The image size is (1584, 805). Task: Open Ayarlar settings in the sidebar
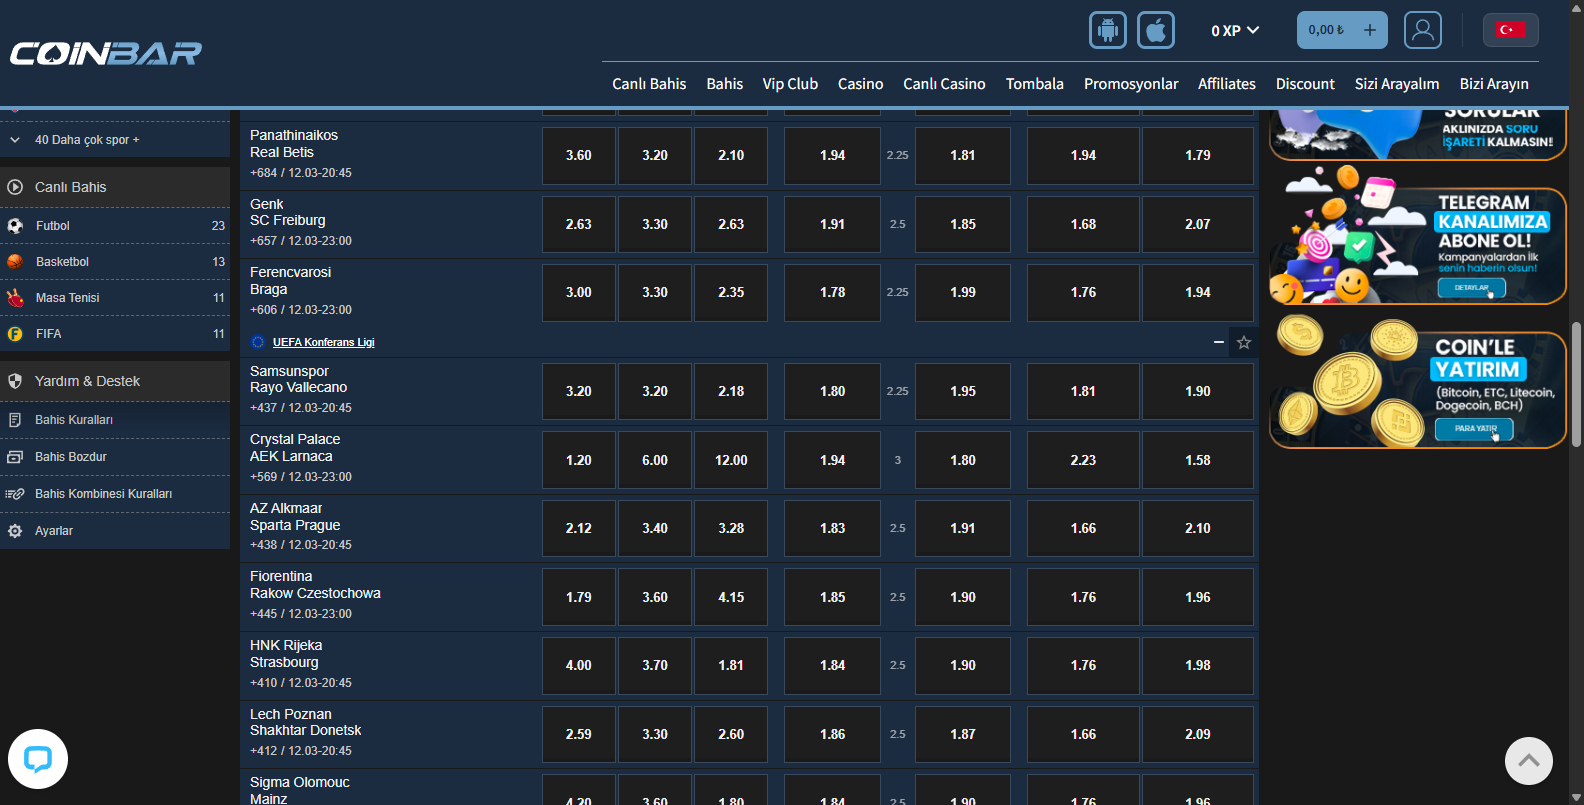(x=54, y=531)
